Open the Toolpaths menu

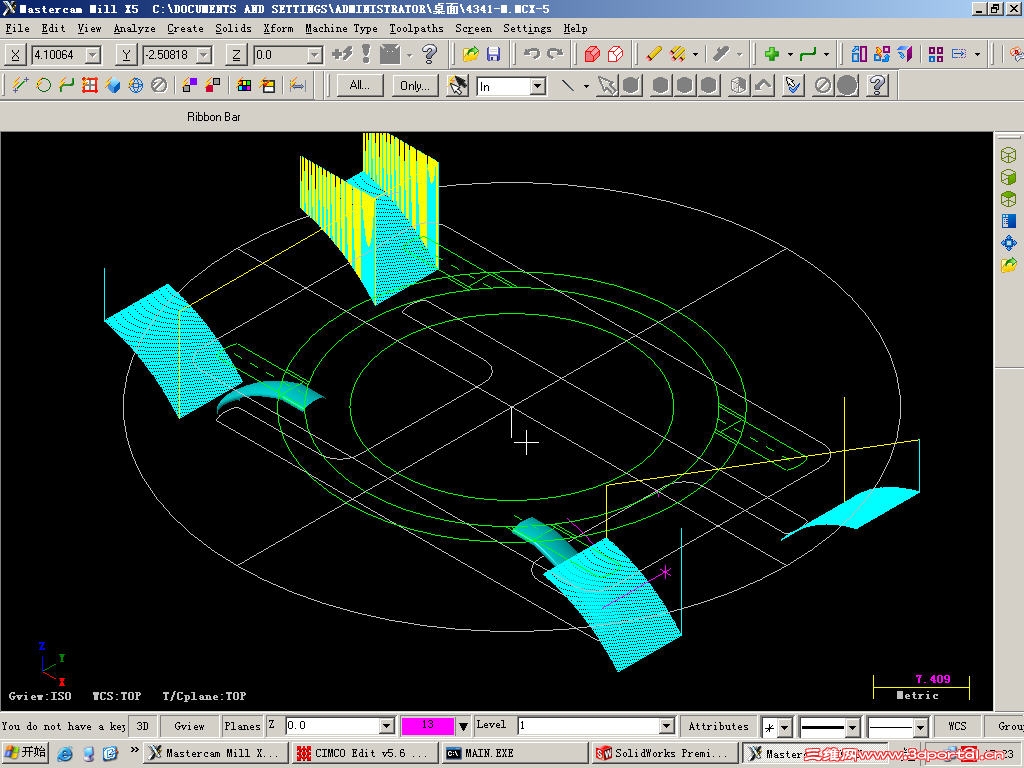[416, 28]
